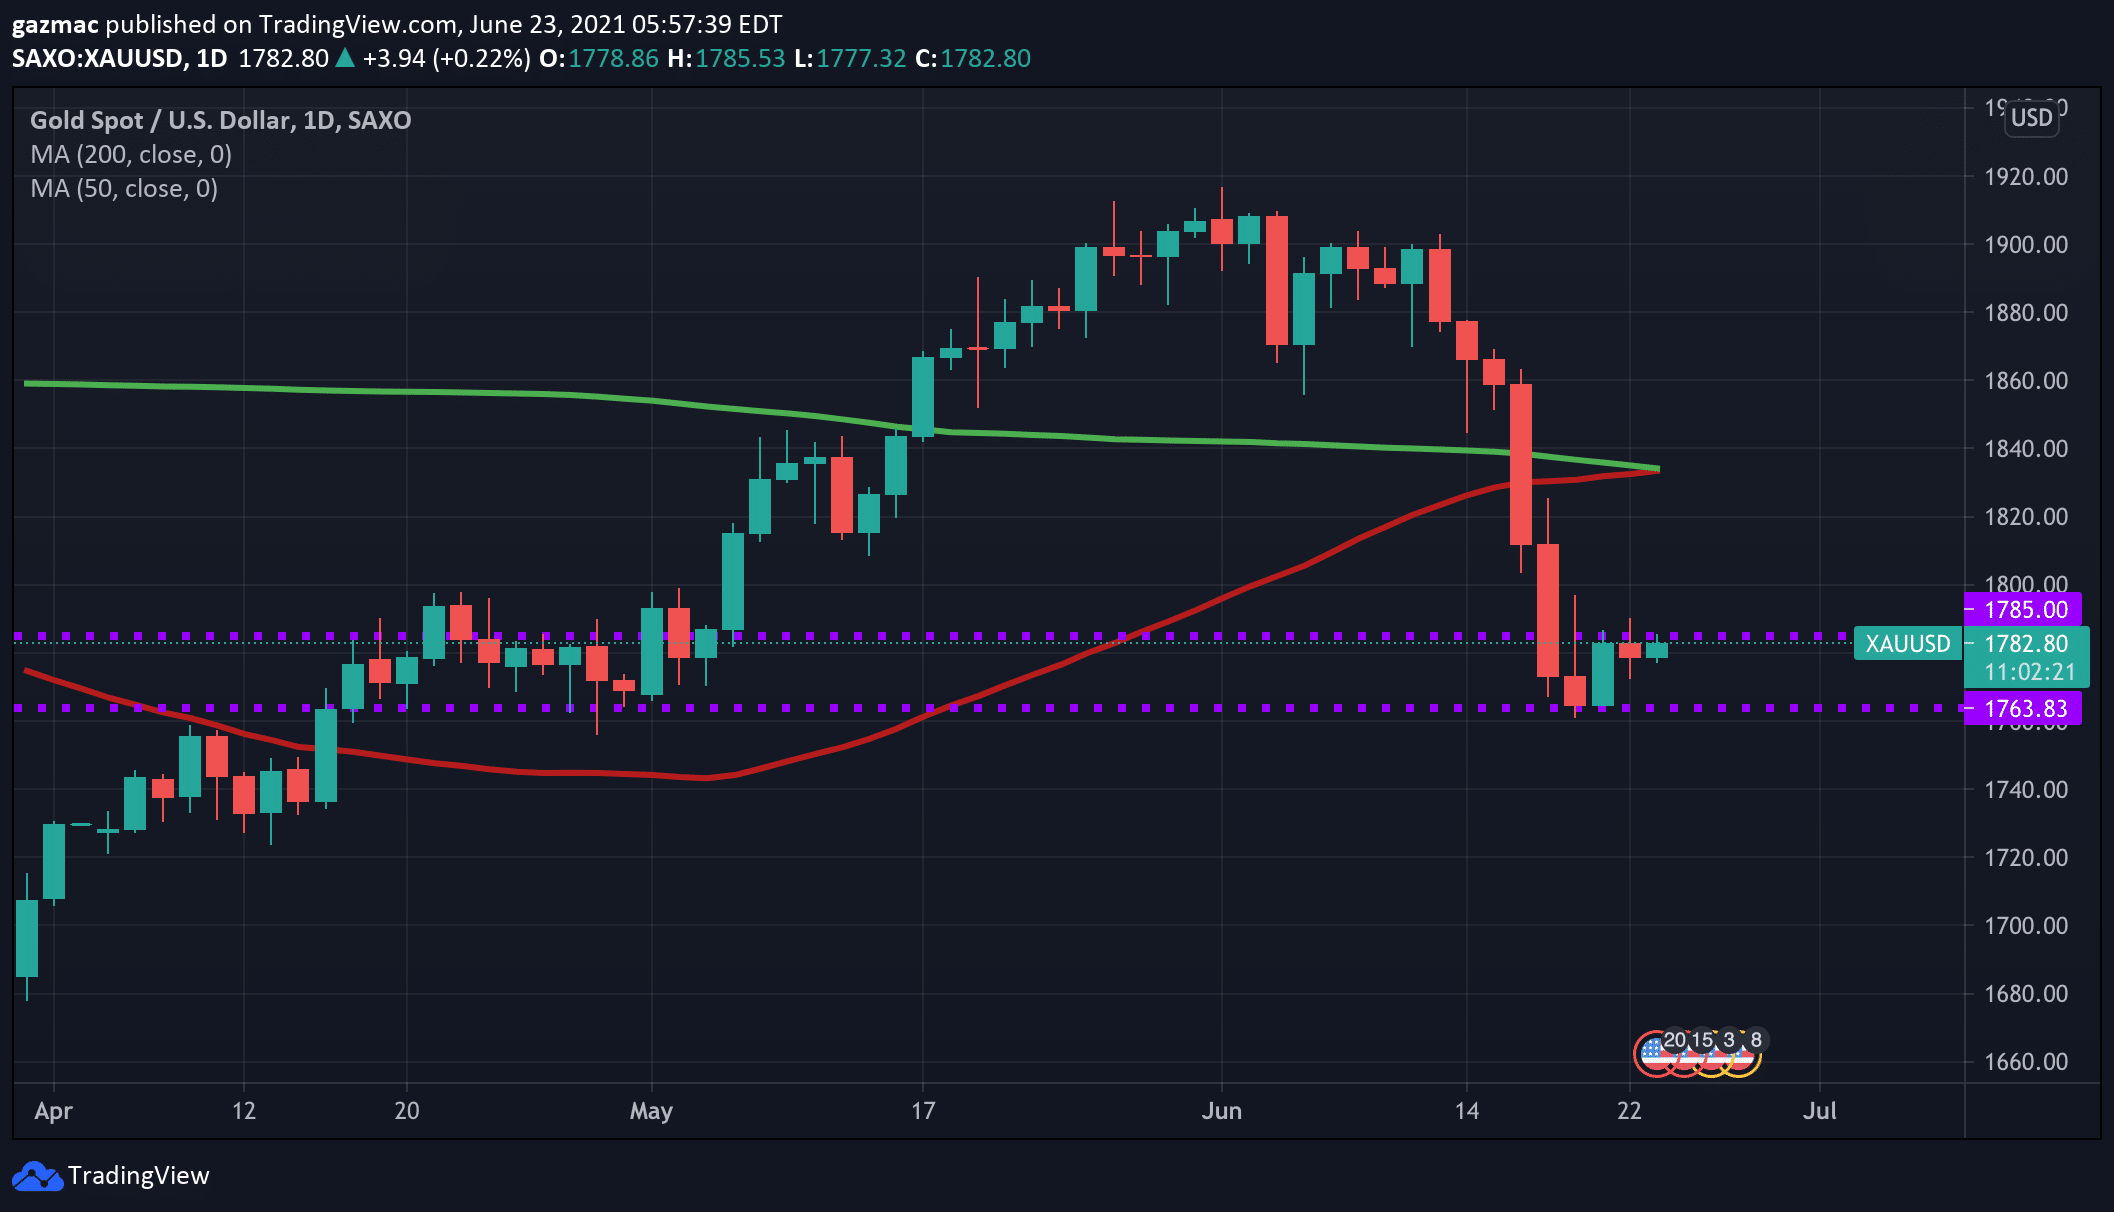Open the gazmac author name

point(55,24)
